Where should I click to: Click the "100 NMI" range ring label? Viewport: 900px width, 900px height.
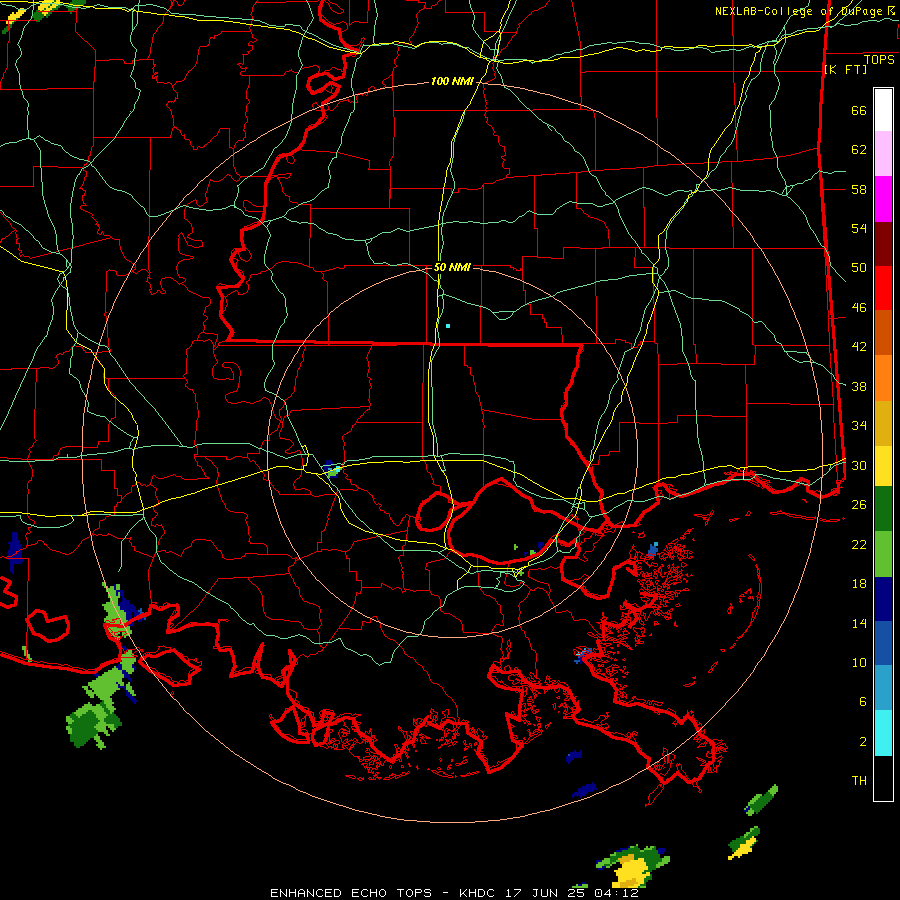(x=452, y=82)
